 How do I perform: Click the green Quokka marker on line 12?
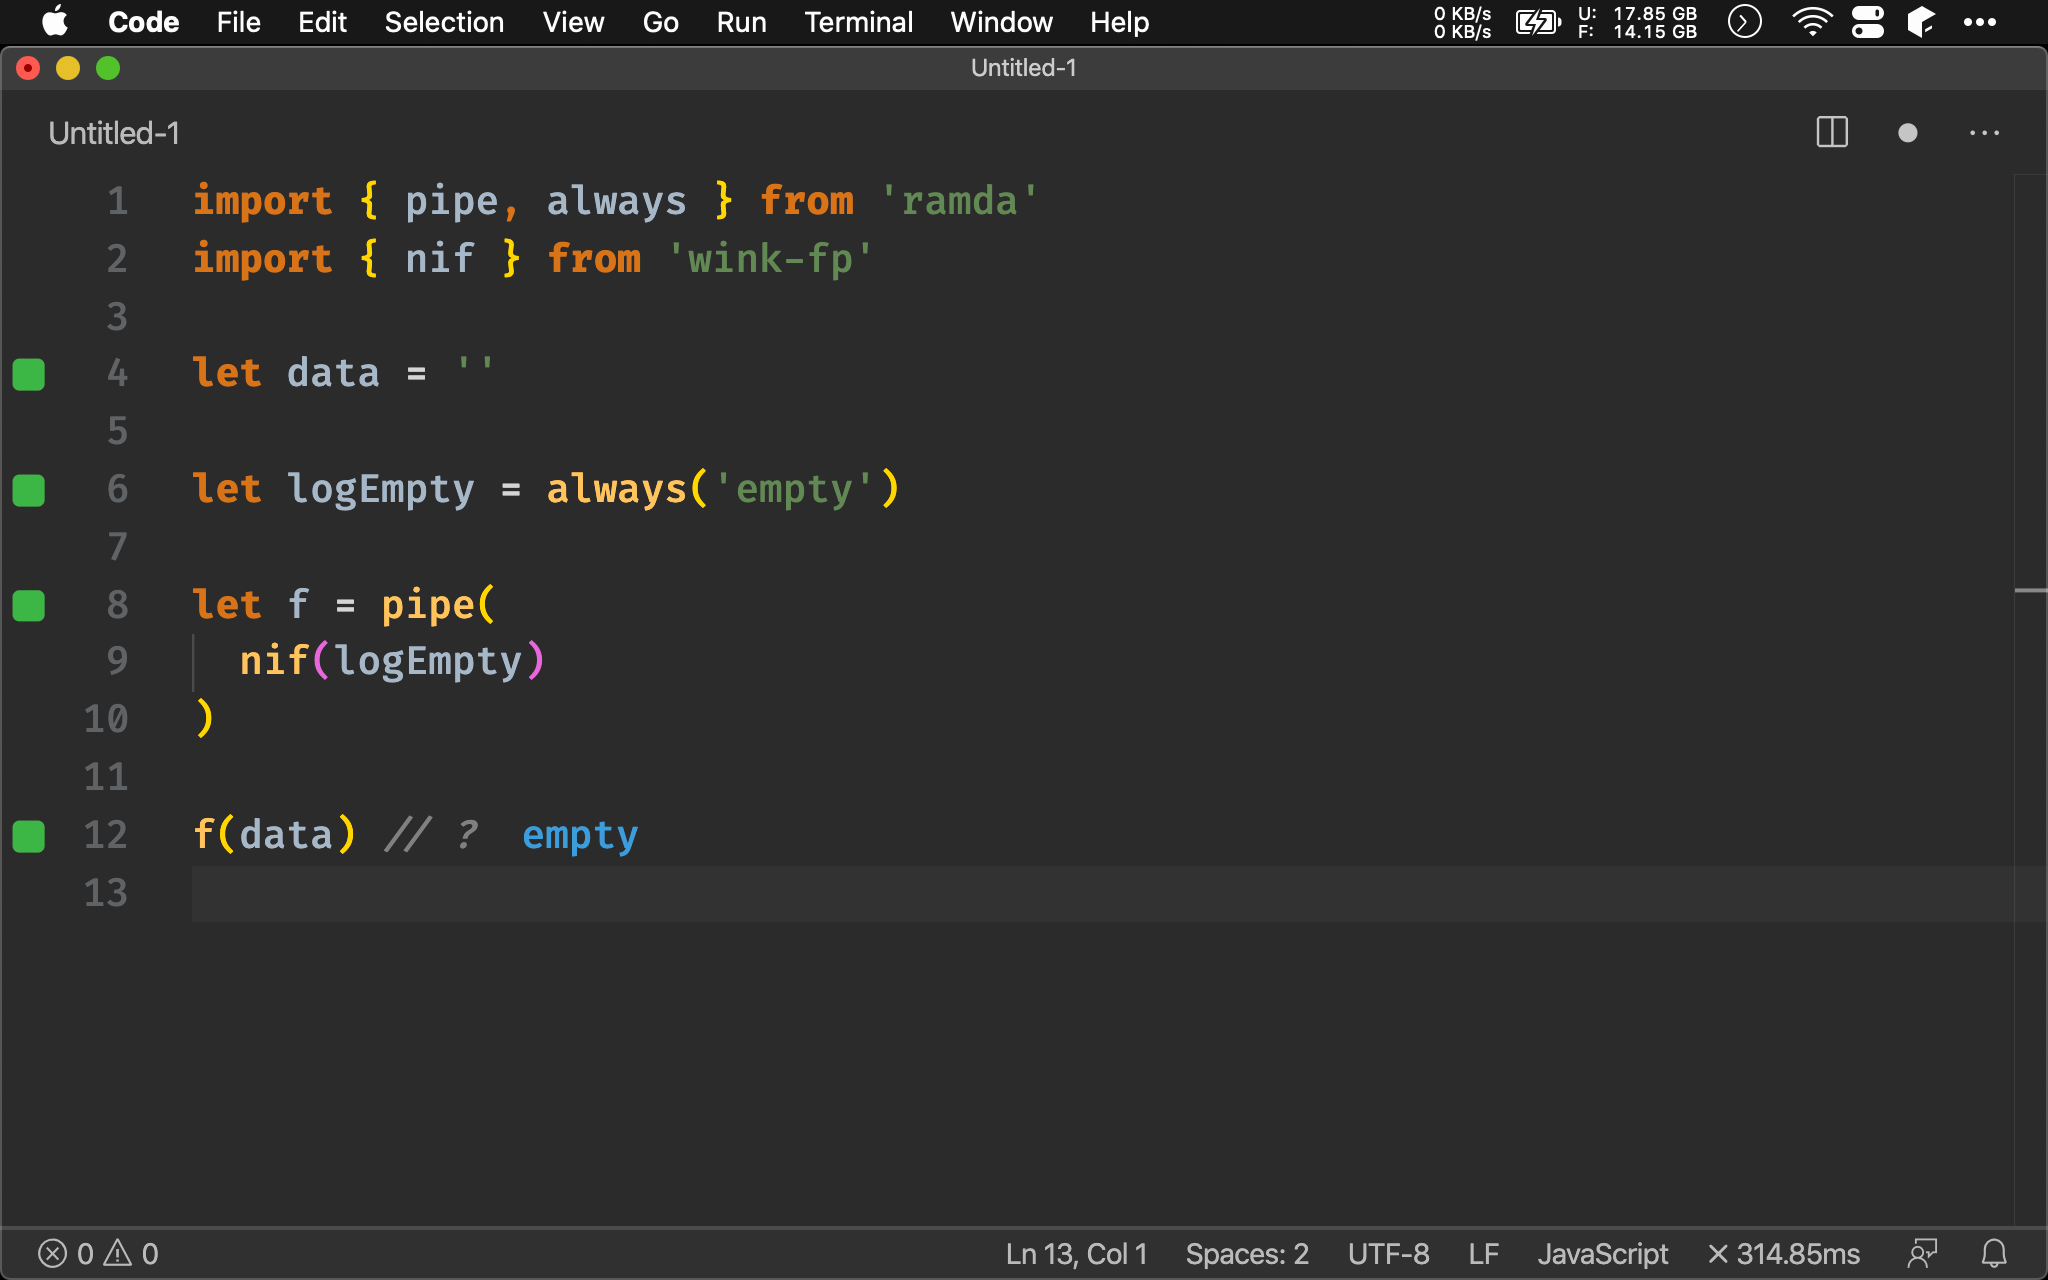point(29,836)
